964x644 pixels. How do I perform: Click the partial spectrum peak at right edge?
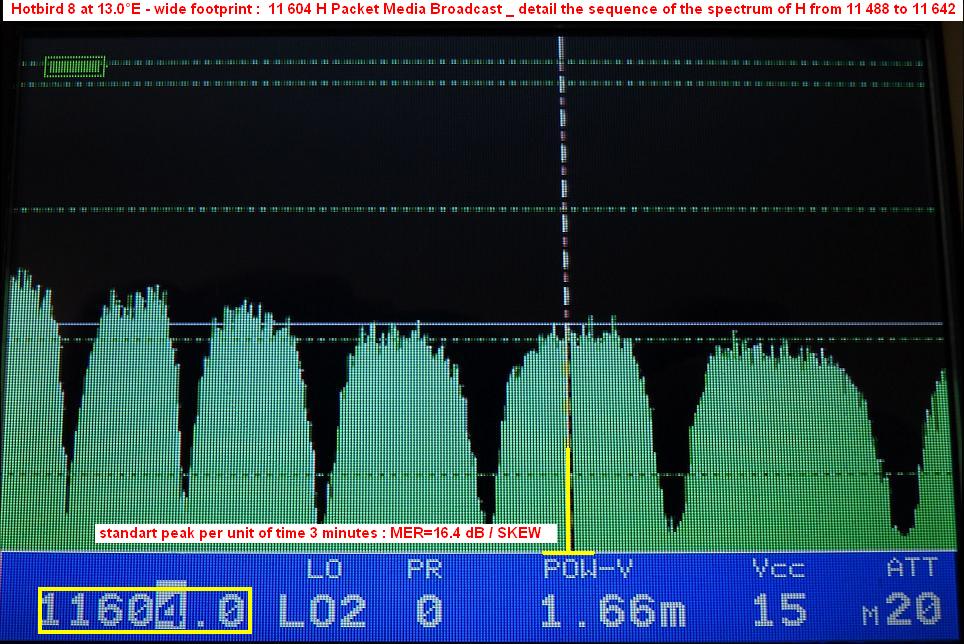pos(938,450)
